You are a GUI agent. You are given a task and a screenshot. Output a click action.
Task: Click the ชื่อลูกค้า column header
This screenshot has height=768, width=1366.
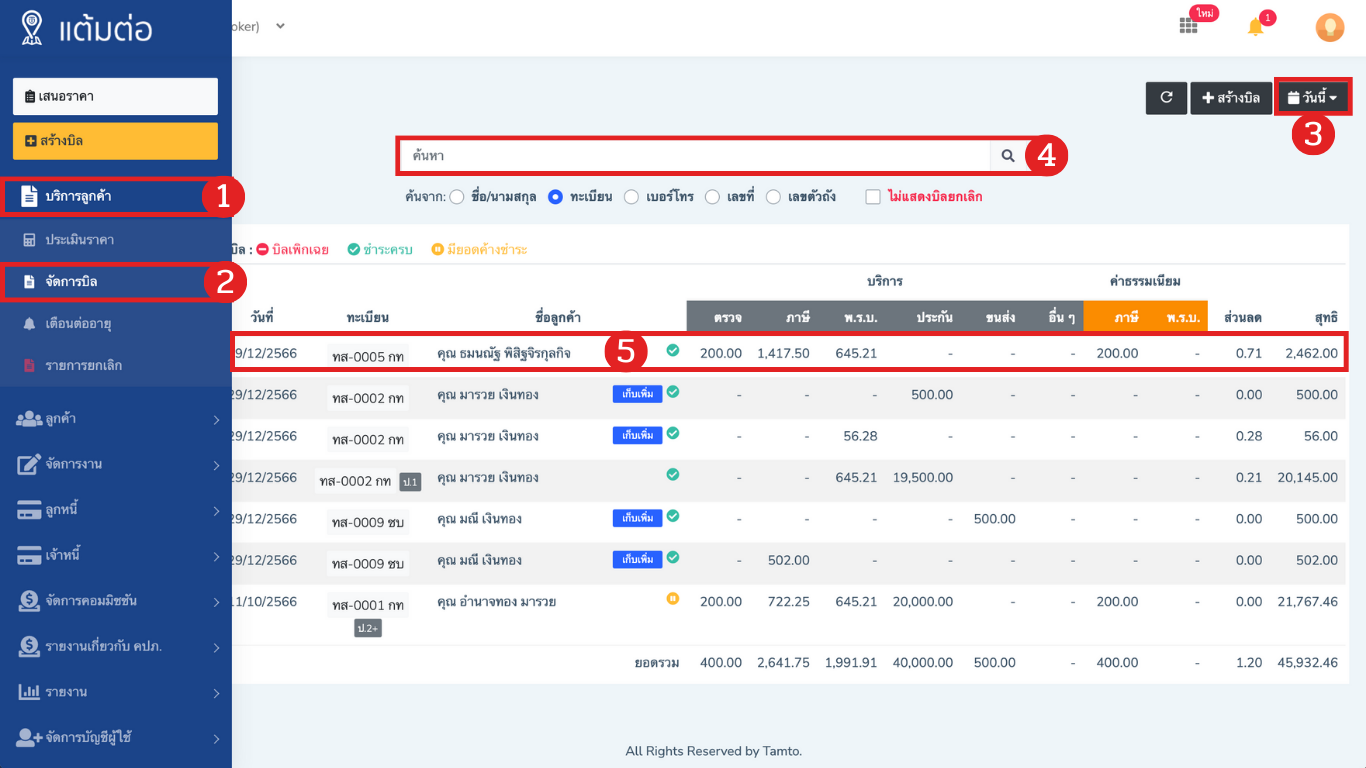tap(558, 317)
